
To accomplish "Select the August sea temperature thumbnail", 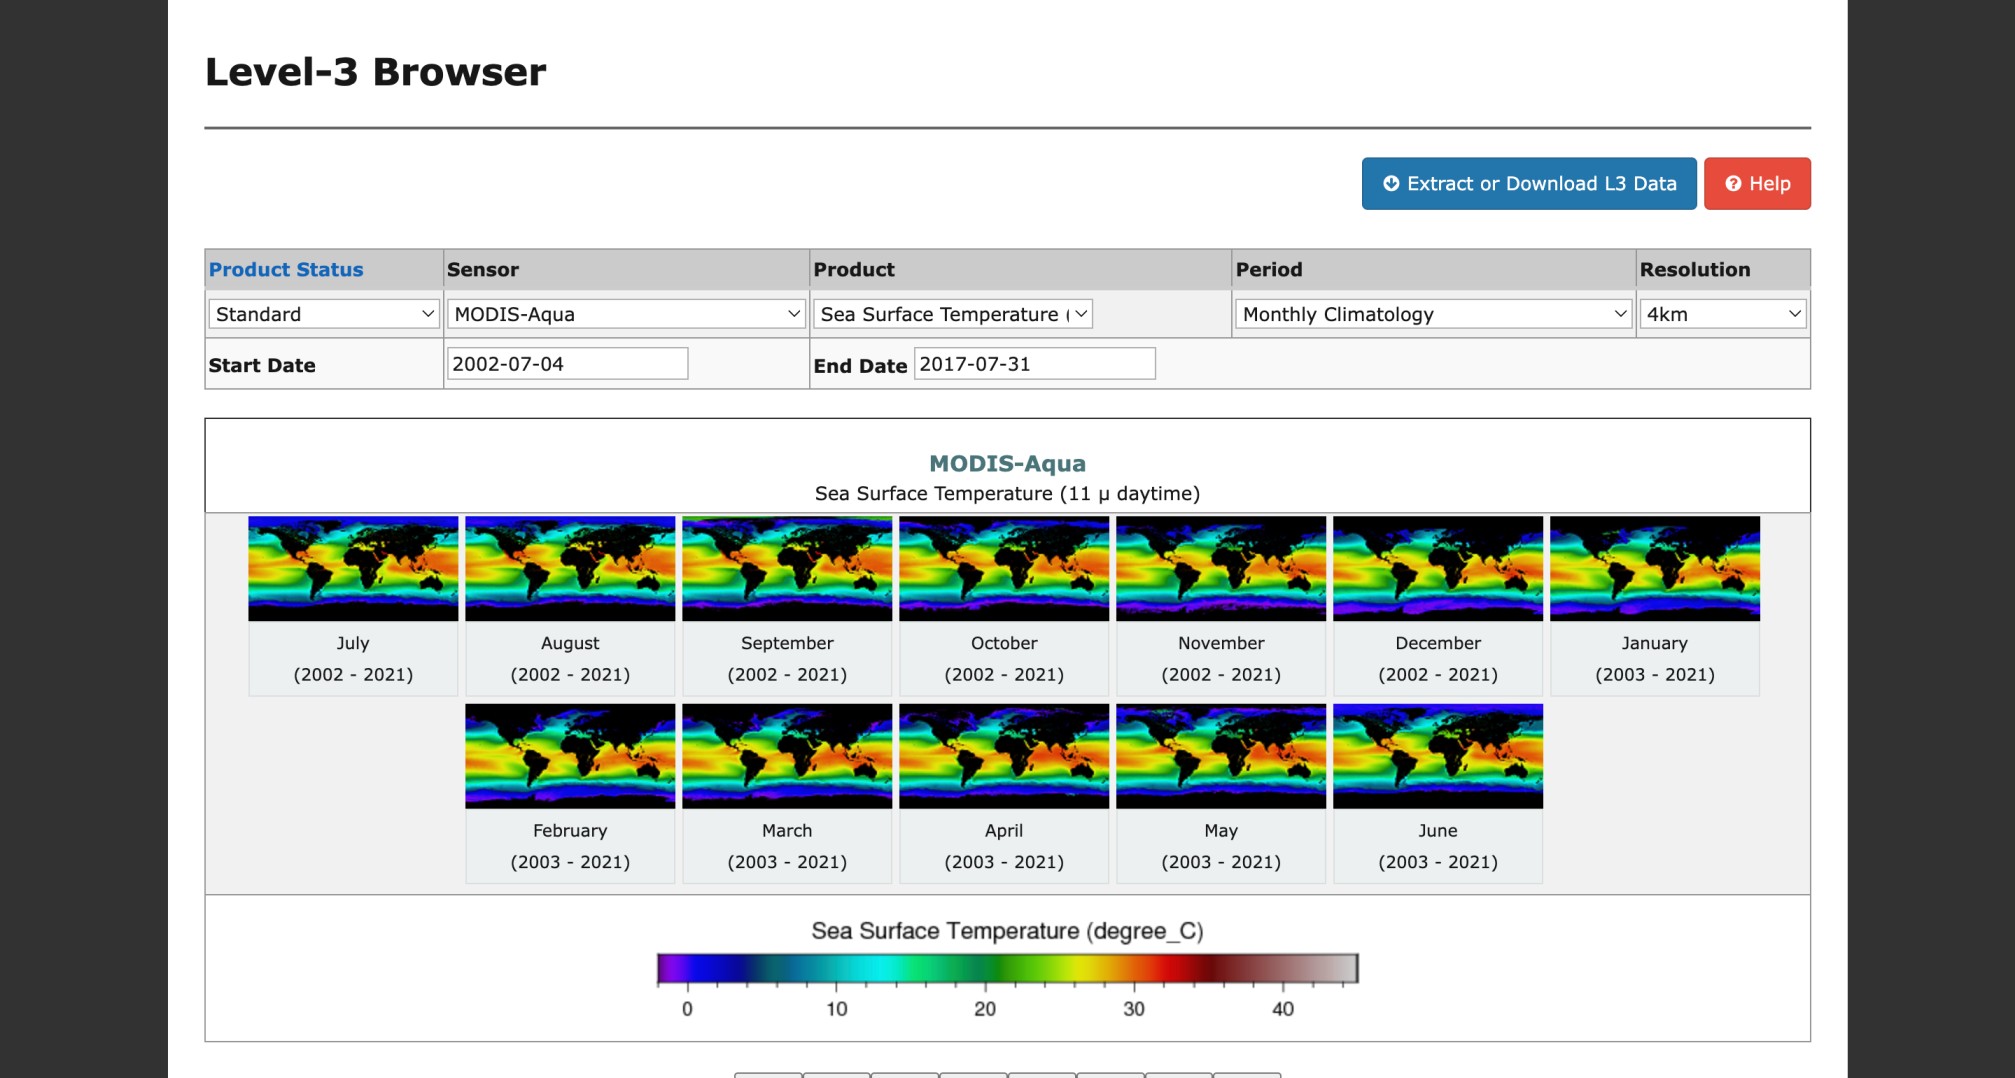I will [x=570, y=568].
